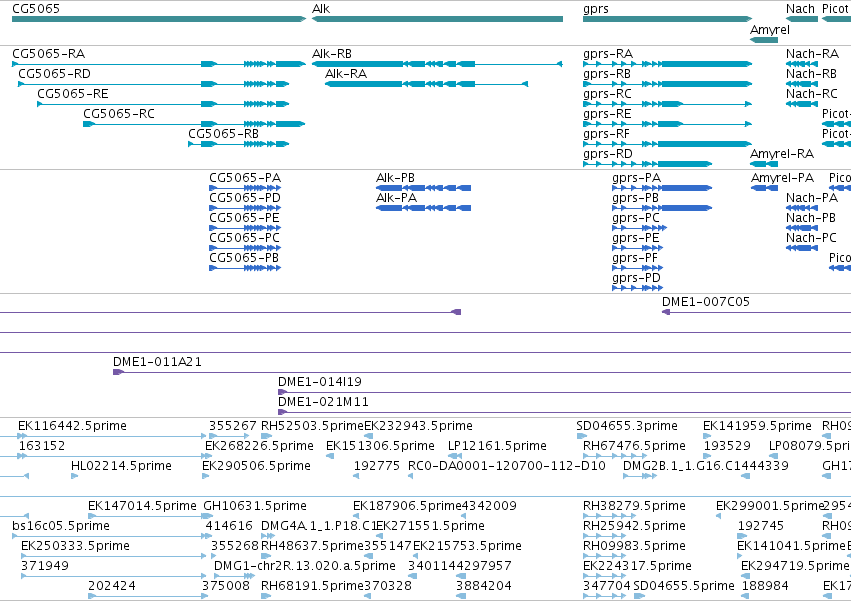851x601 pixels.
Task: Click the Alk-PA protein label
Action: 396,198
